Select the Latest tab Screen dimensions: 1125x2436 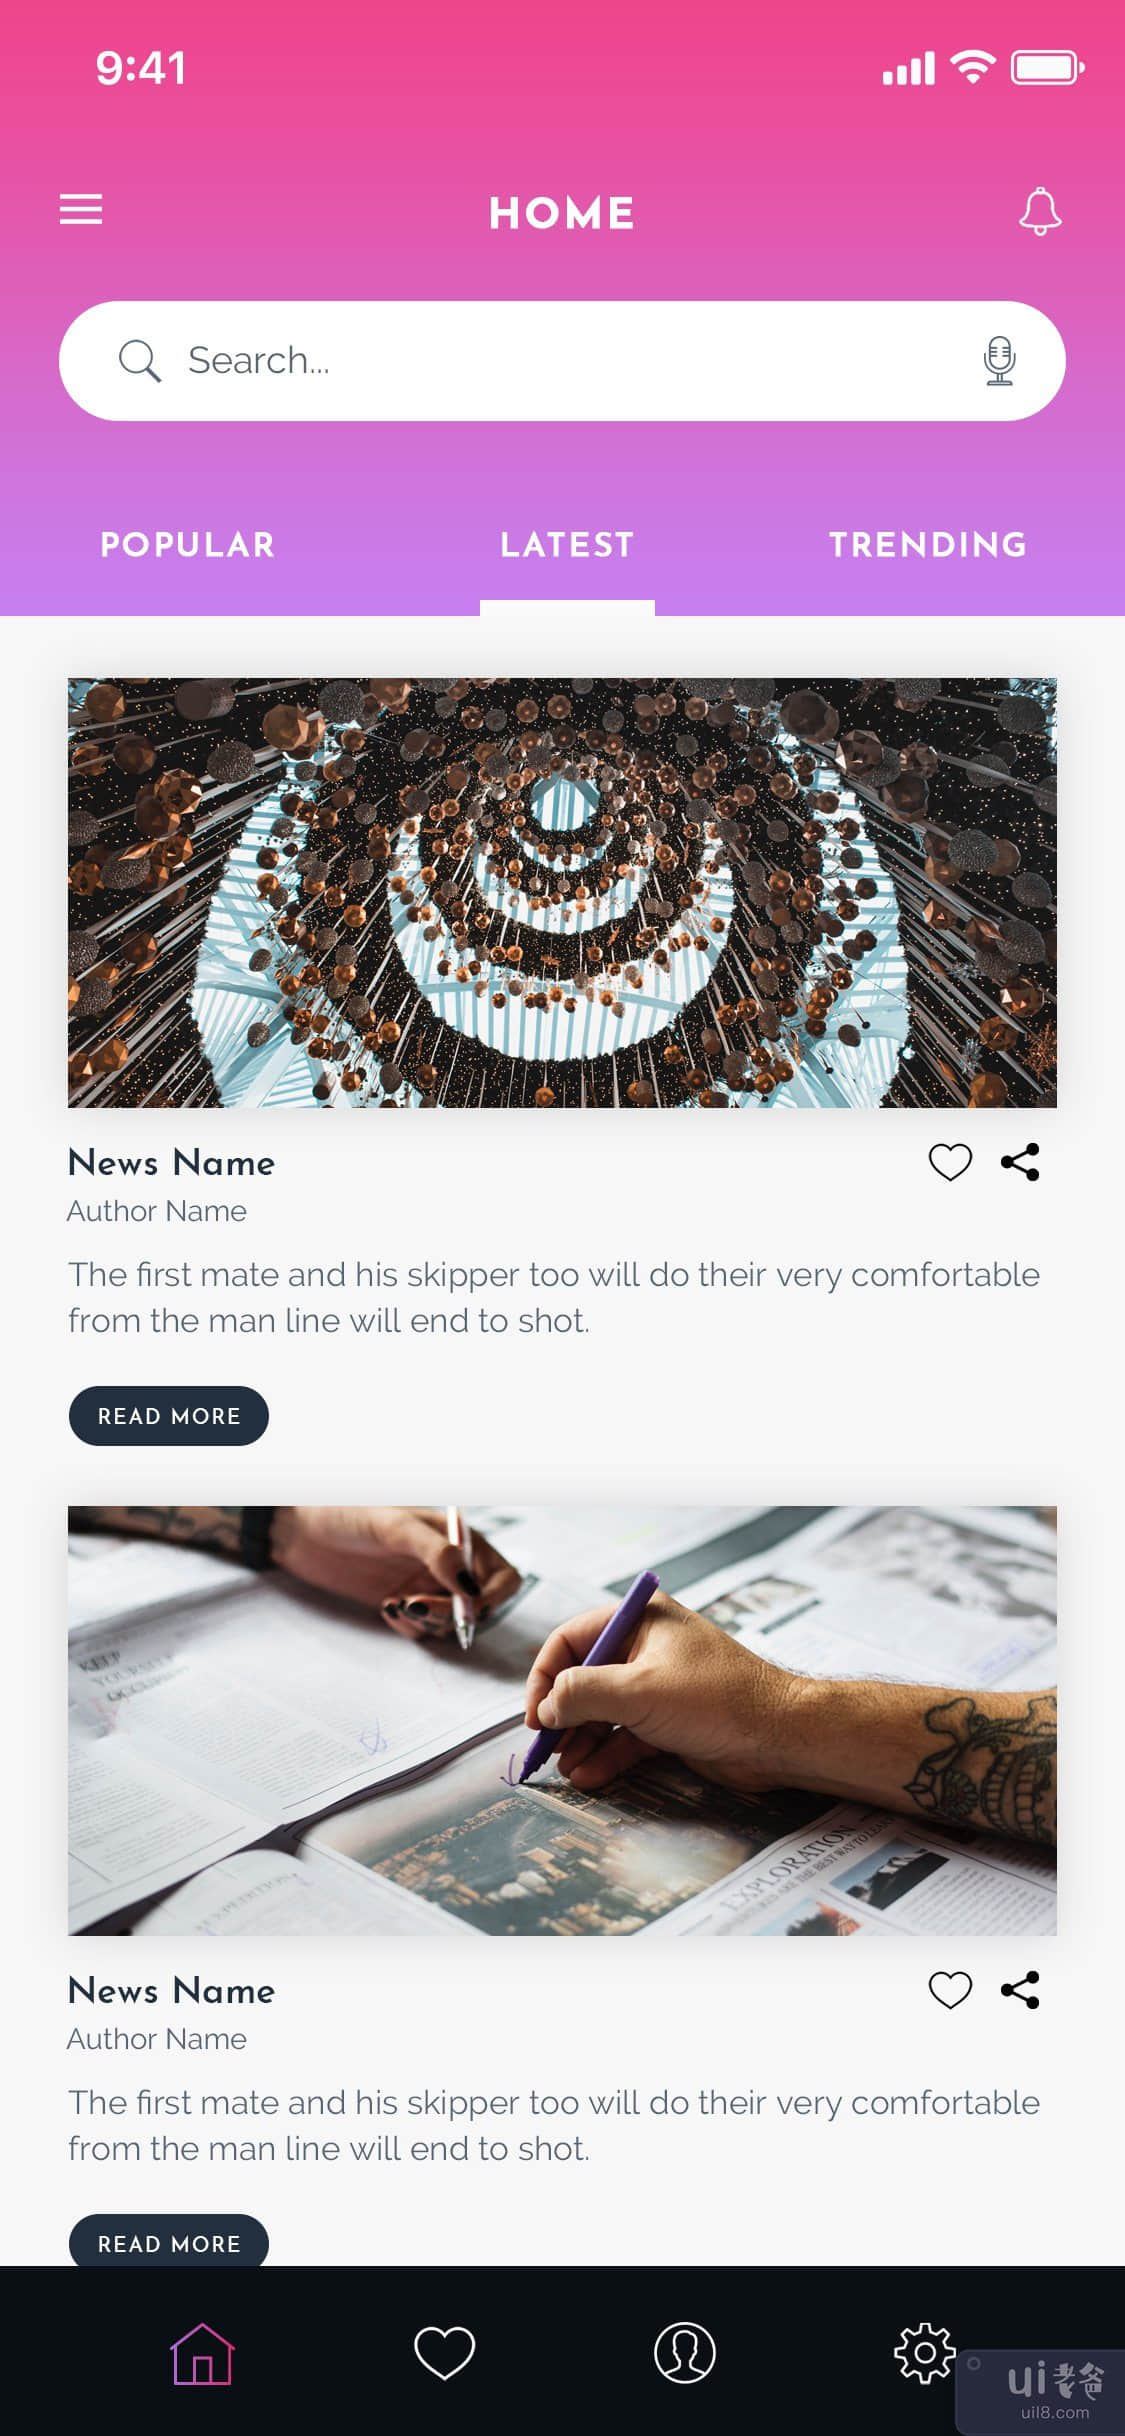(x=567, y=545)
